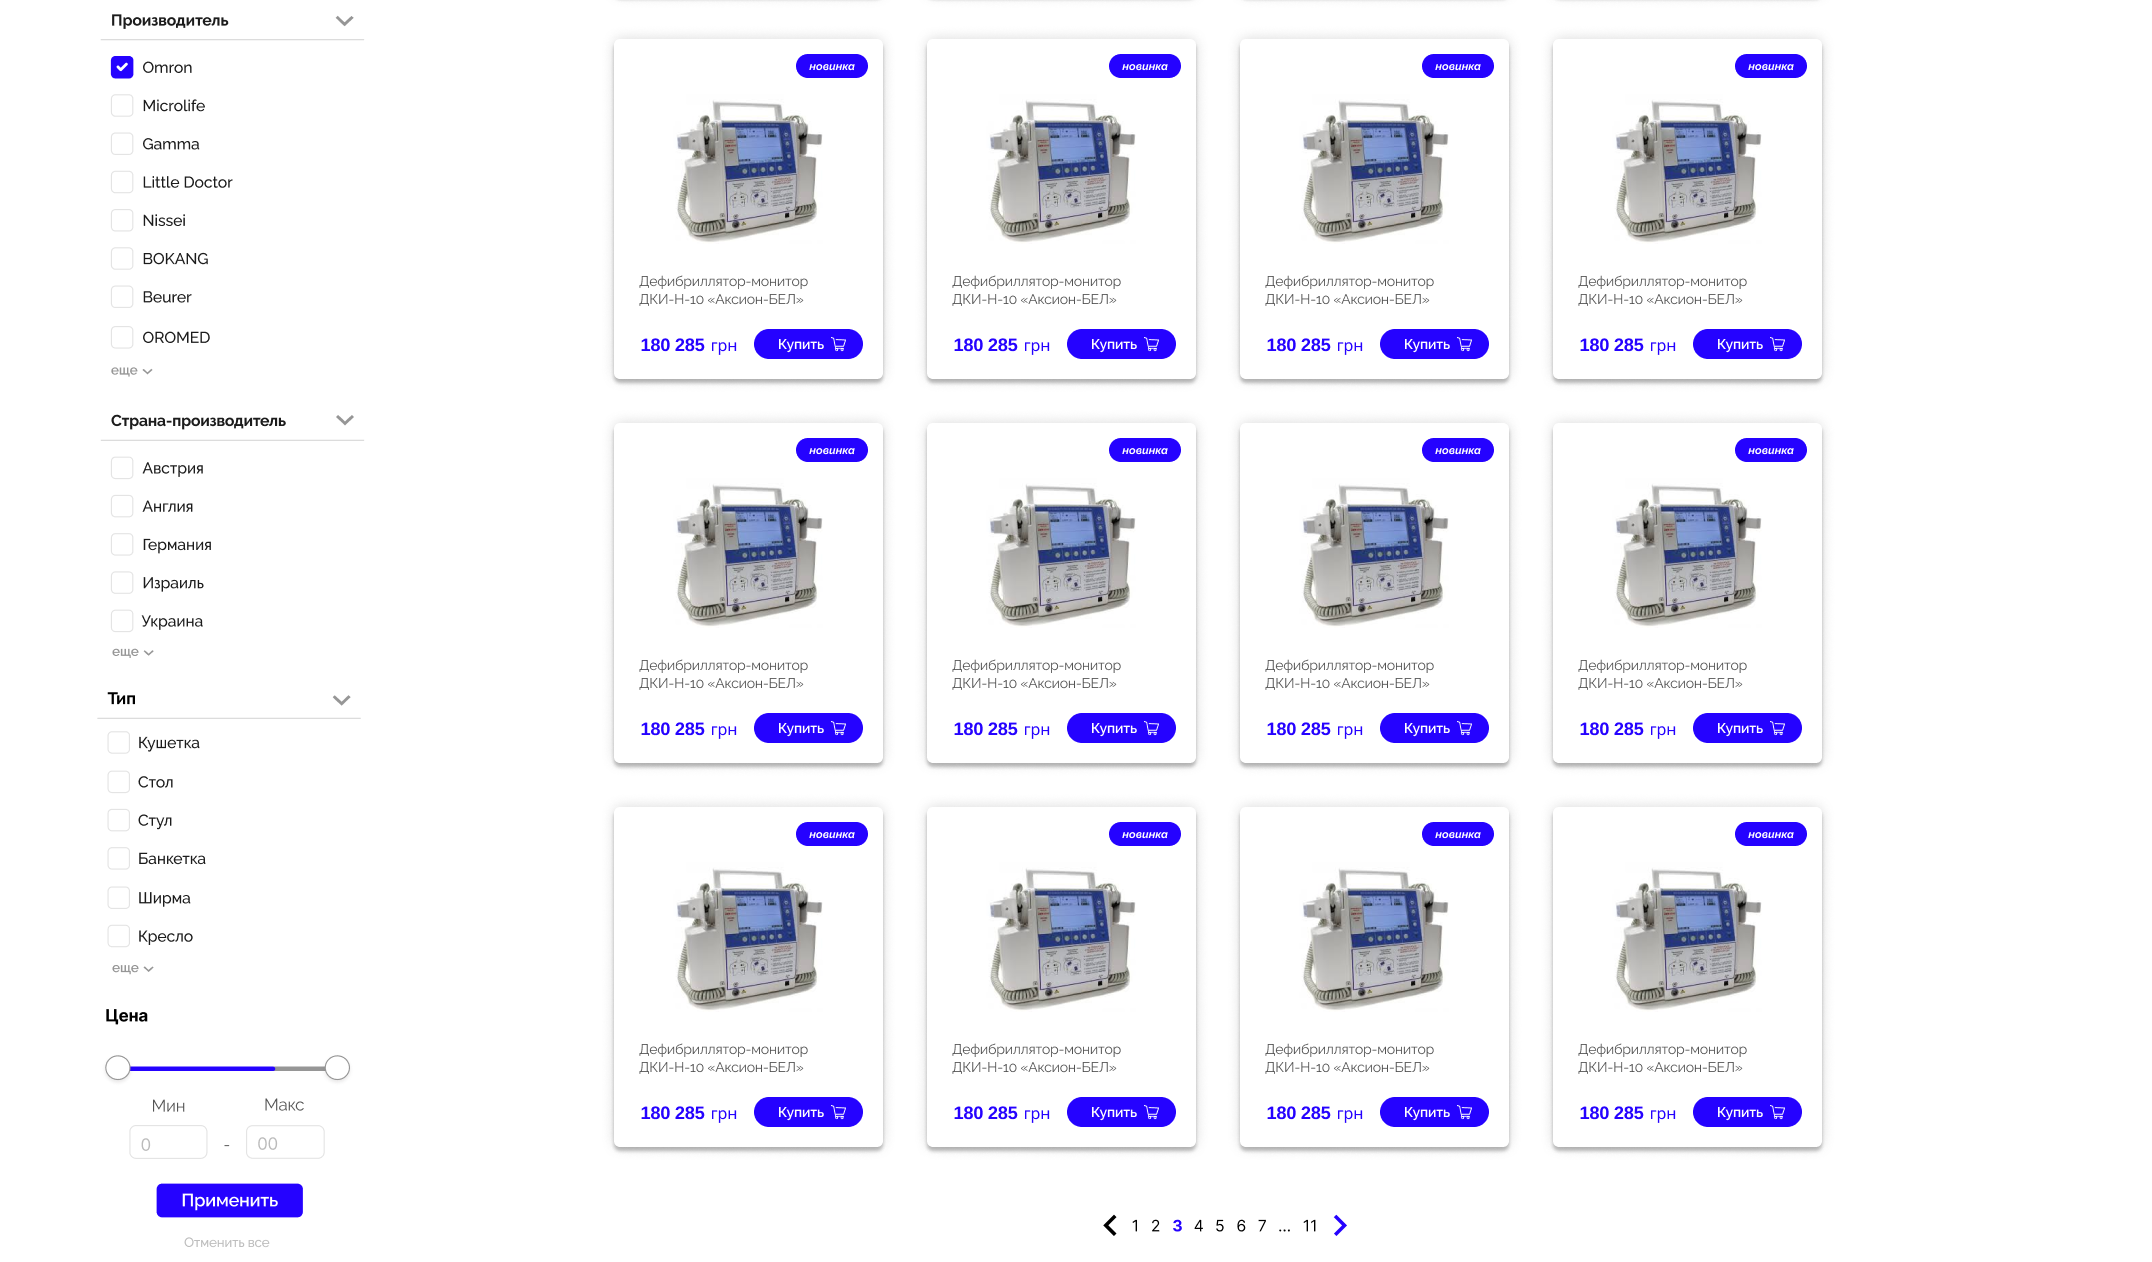This screenshot has height=1262, width=2152.
Task: Collapse the Тип filter section
Action: click(341, 700)
